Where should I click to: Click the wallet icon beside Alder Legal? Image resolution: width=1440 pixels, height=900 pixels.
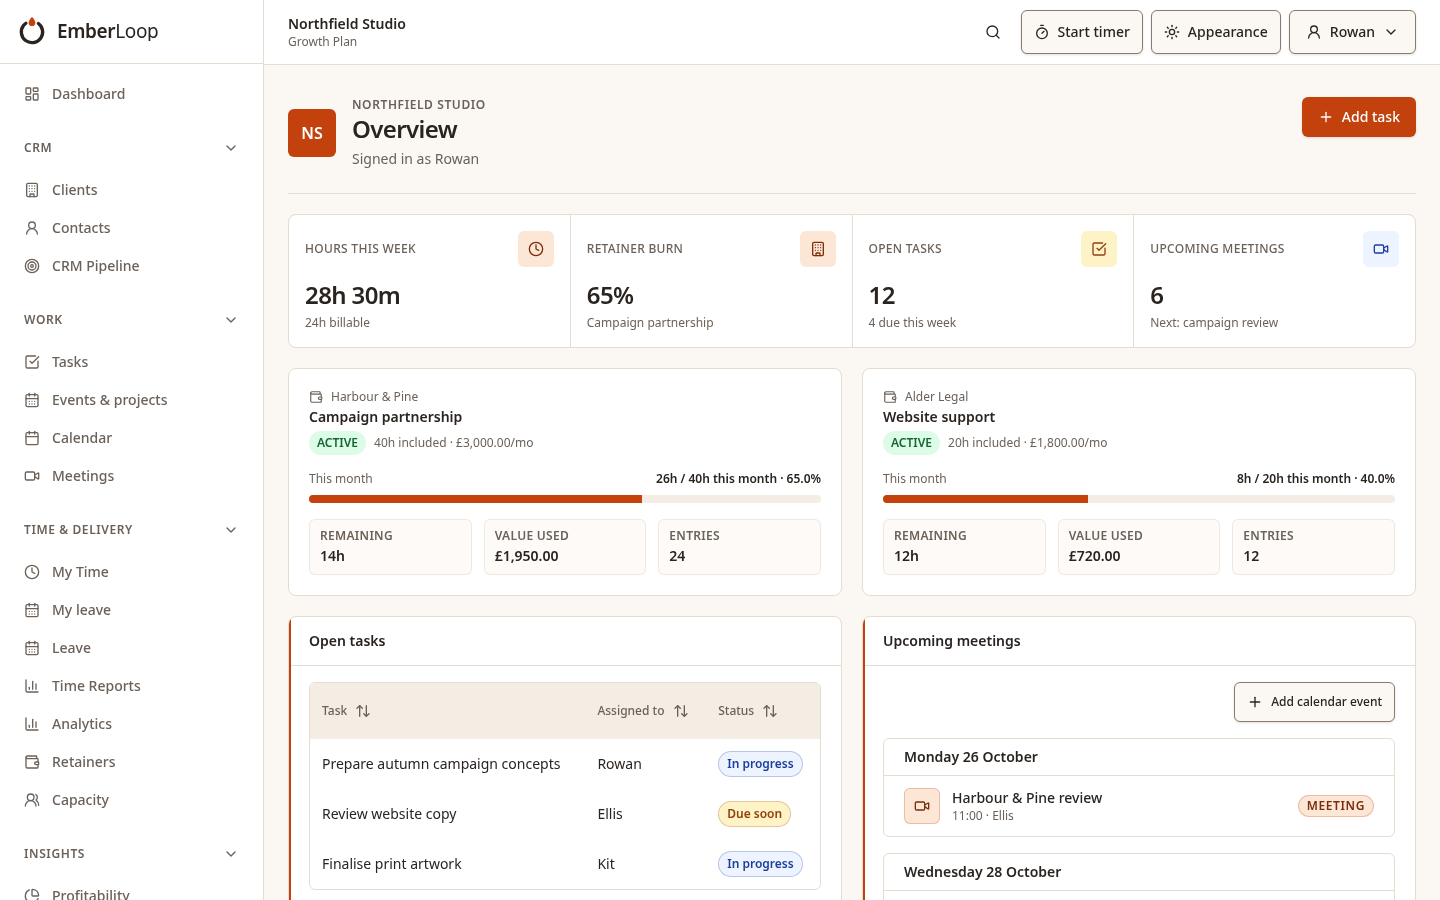(890, 397)
